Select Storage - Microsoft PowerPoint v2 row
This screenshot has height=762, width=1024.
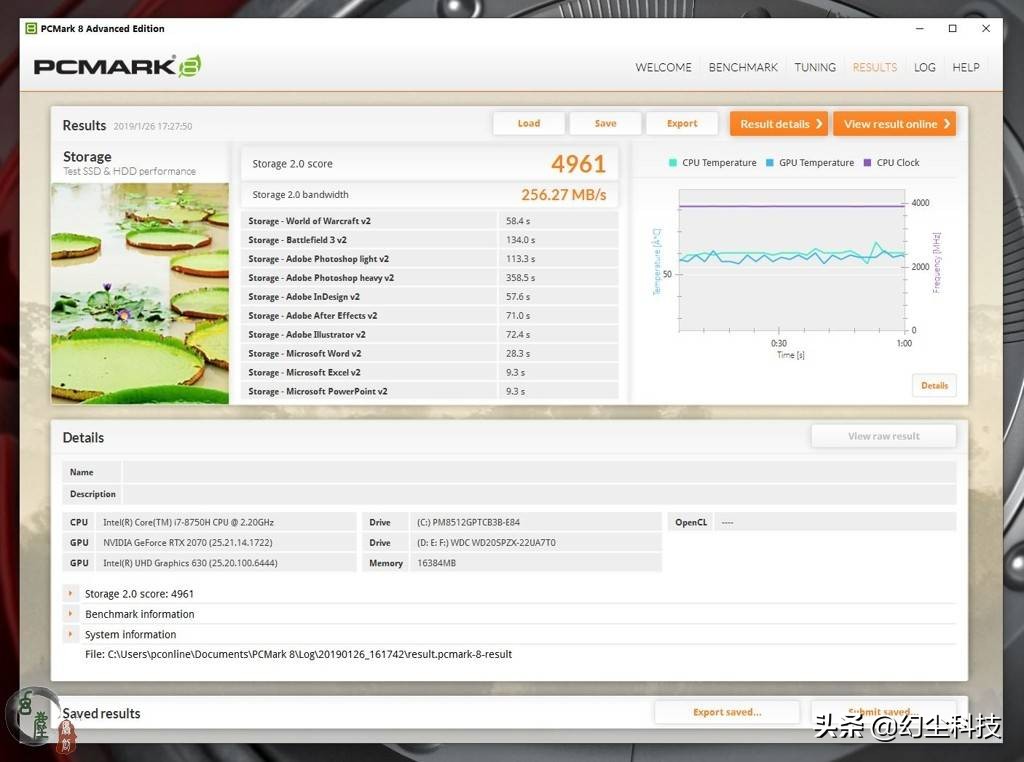pos(429,391)
